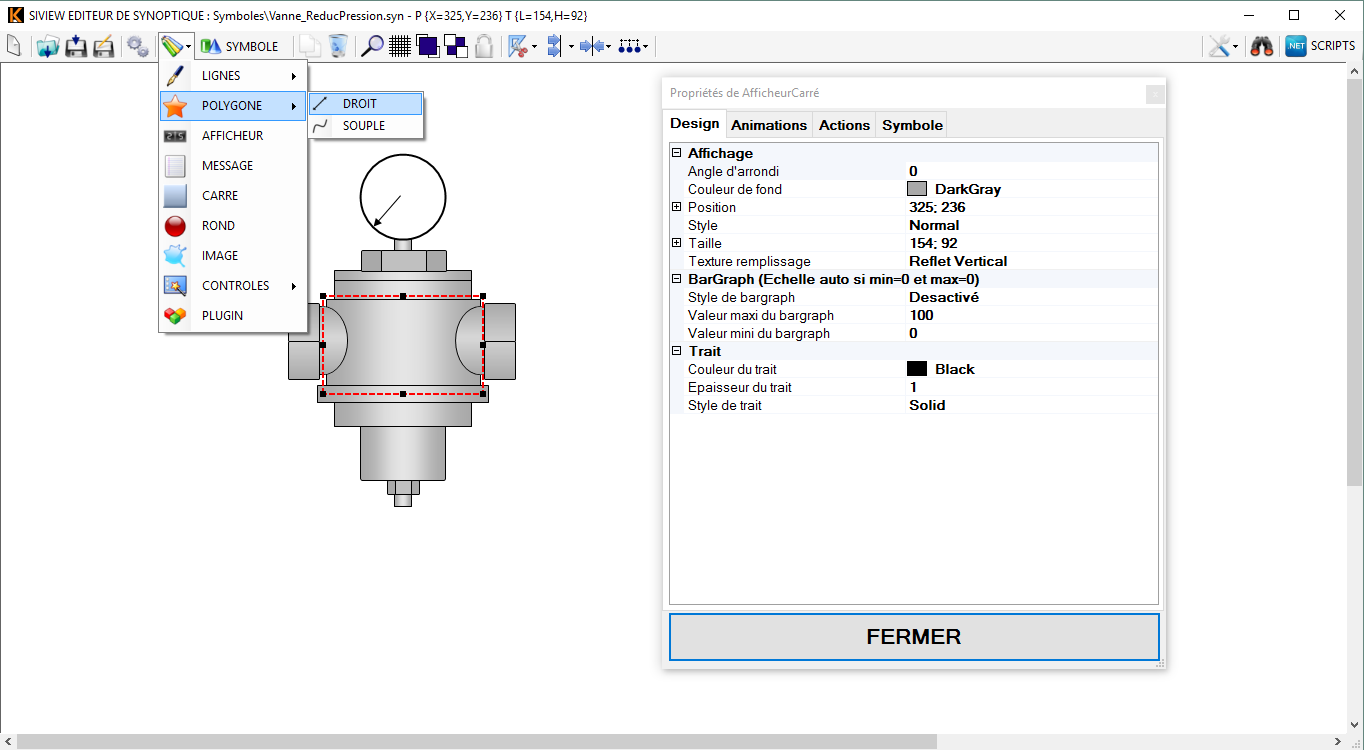
Task: Collapse the BarGraph property group
Action: [x=677, y=279]
